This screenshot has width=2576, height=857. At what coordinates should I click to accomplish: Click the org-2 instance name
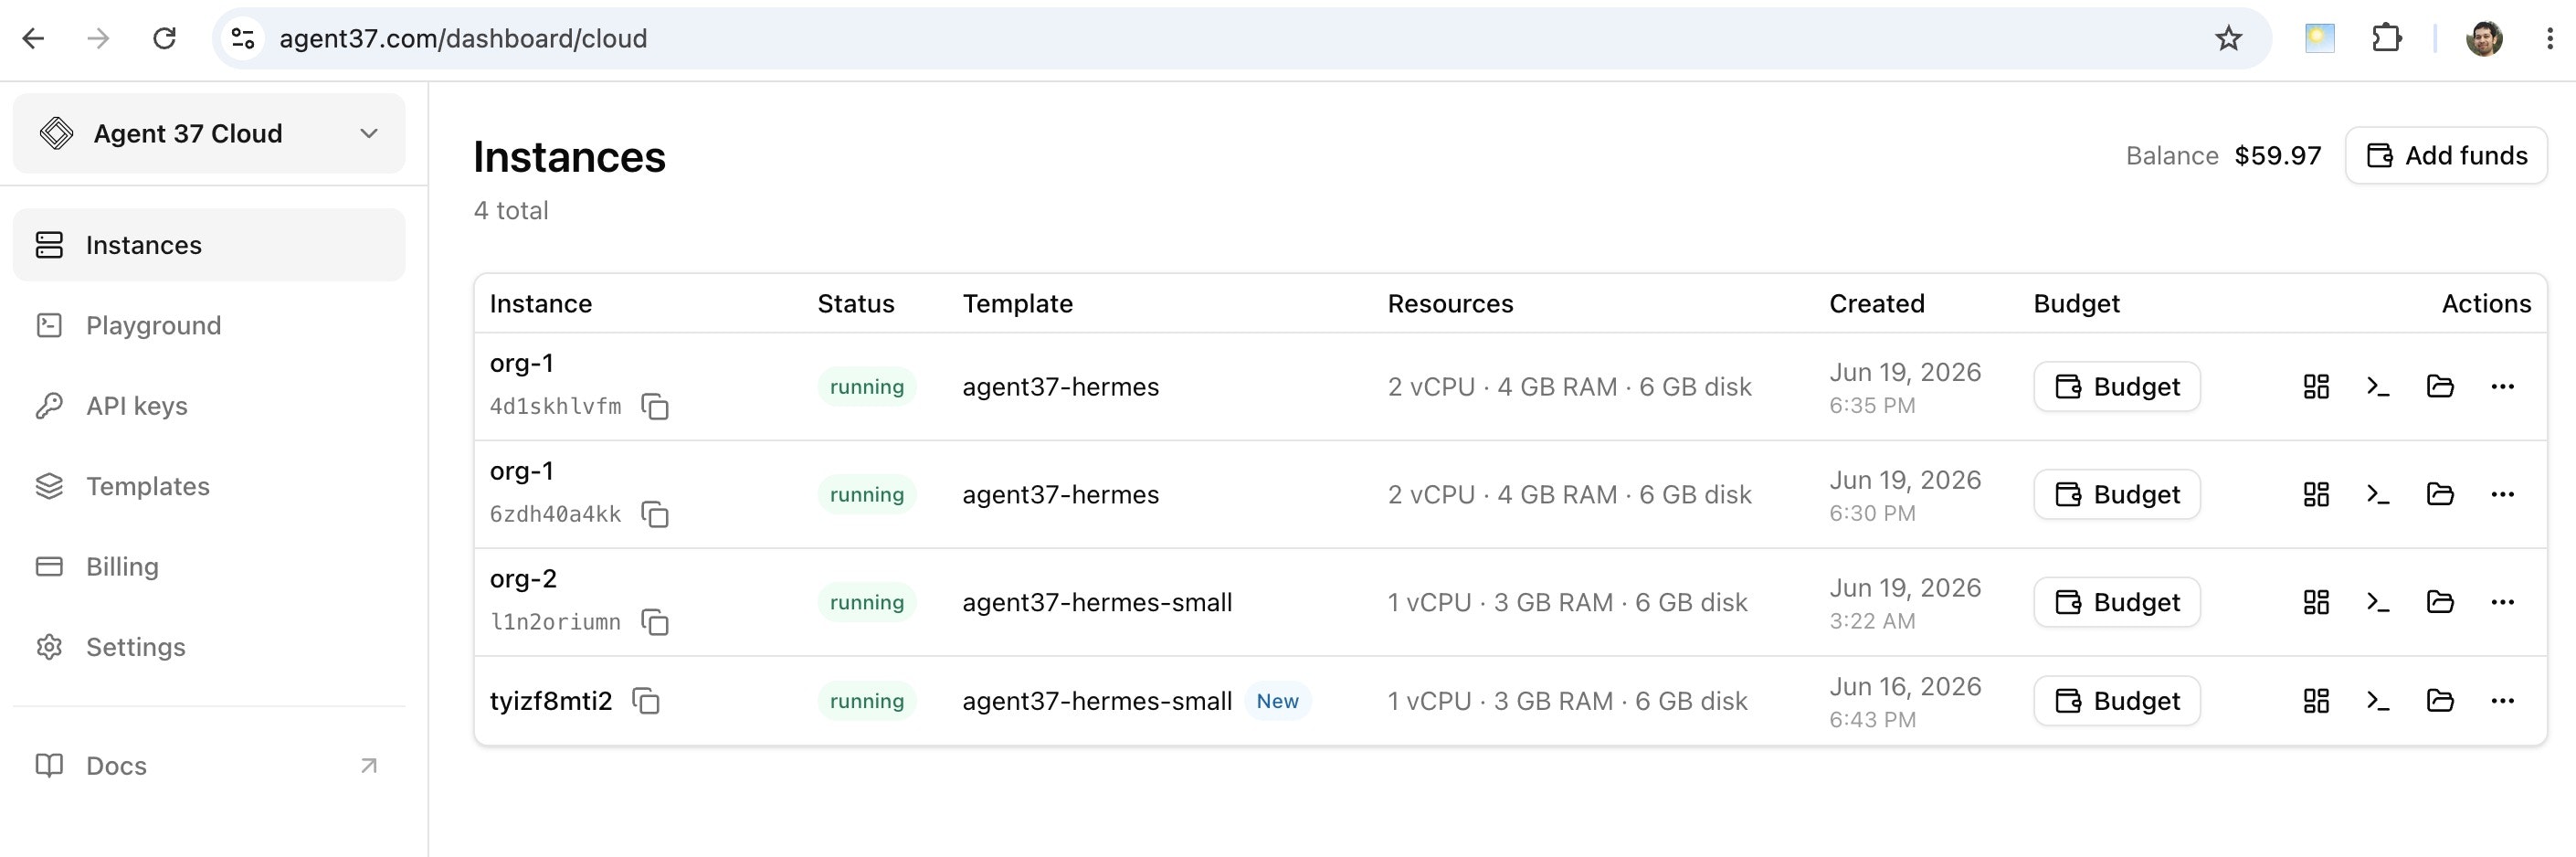click(x=523, y=579)
